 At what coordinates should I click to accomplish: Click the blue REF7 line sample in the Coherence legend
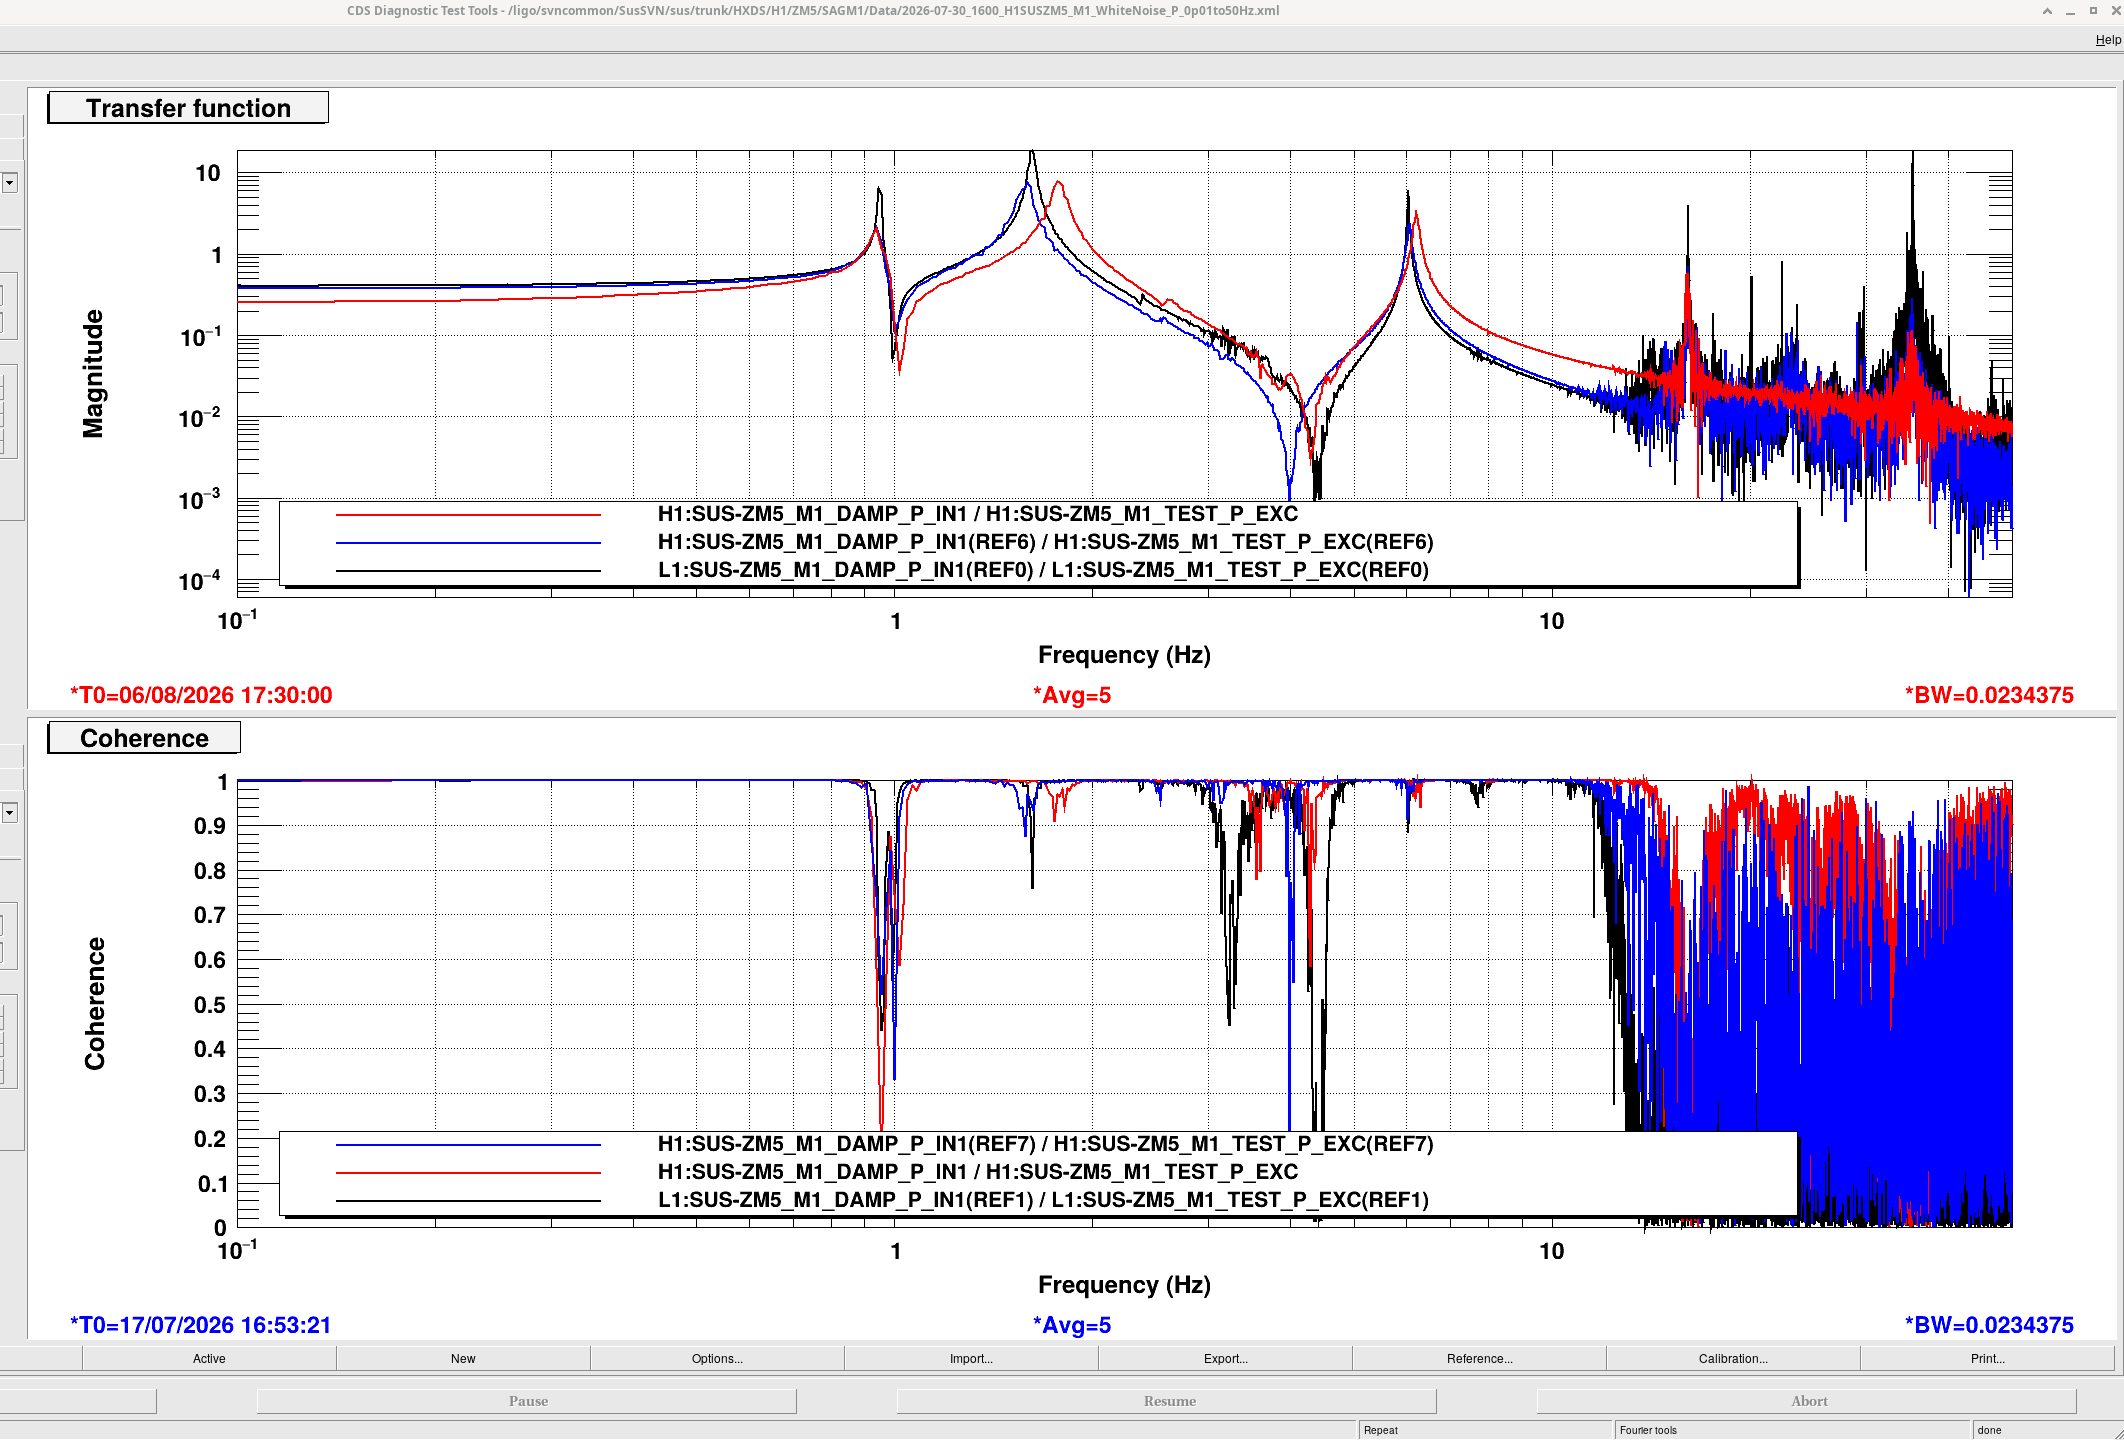[x=468, y=1144]
